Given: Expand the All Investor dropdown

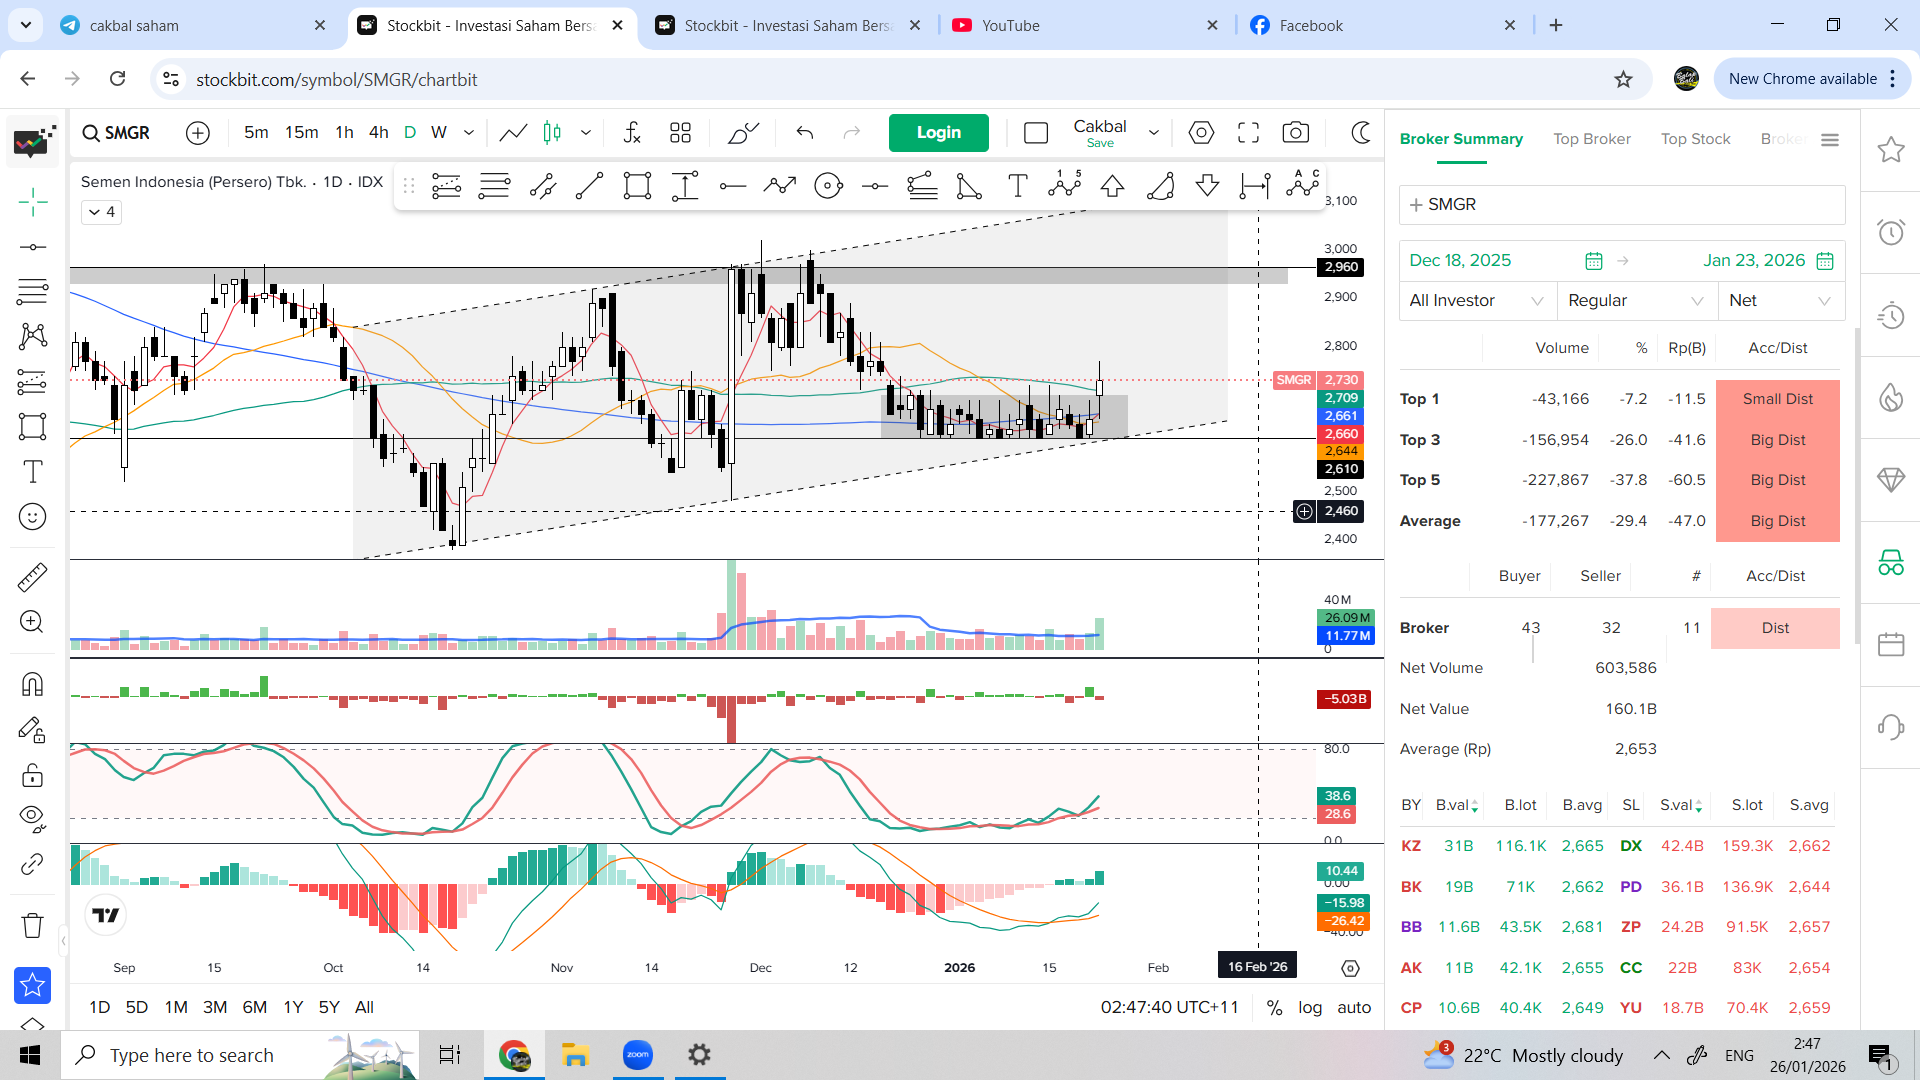Looking at the screenshot, I should click(1476, 301).
